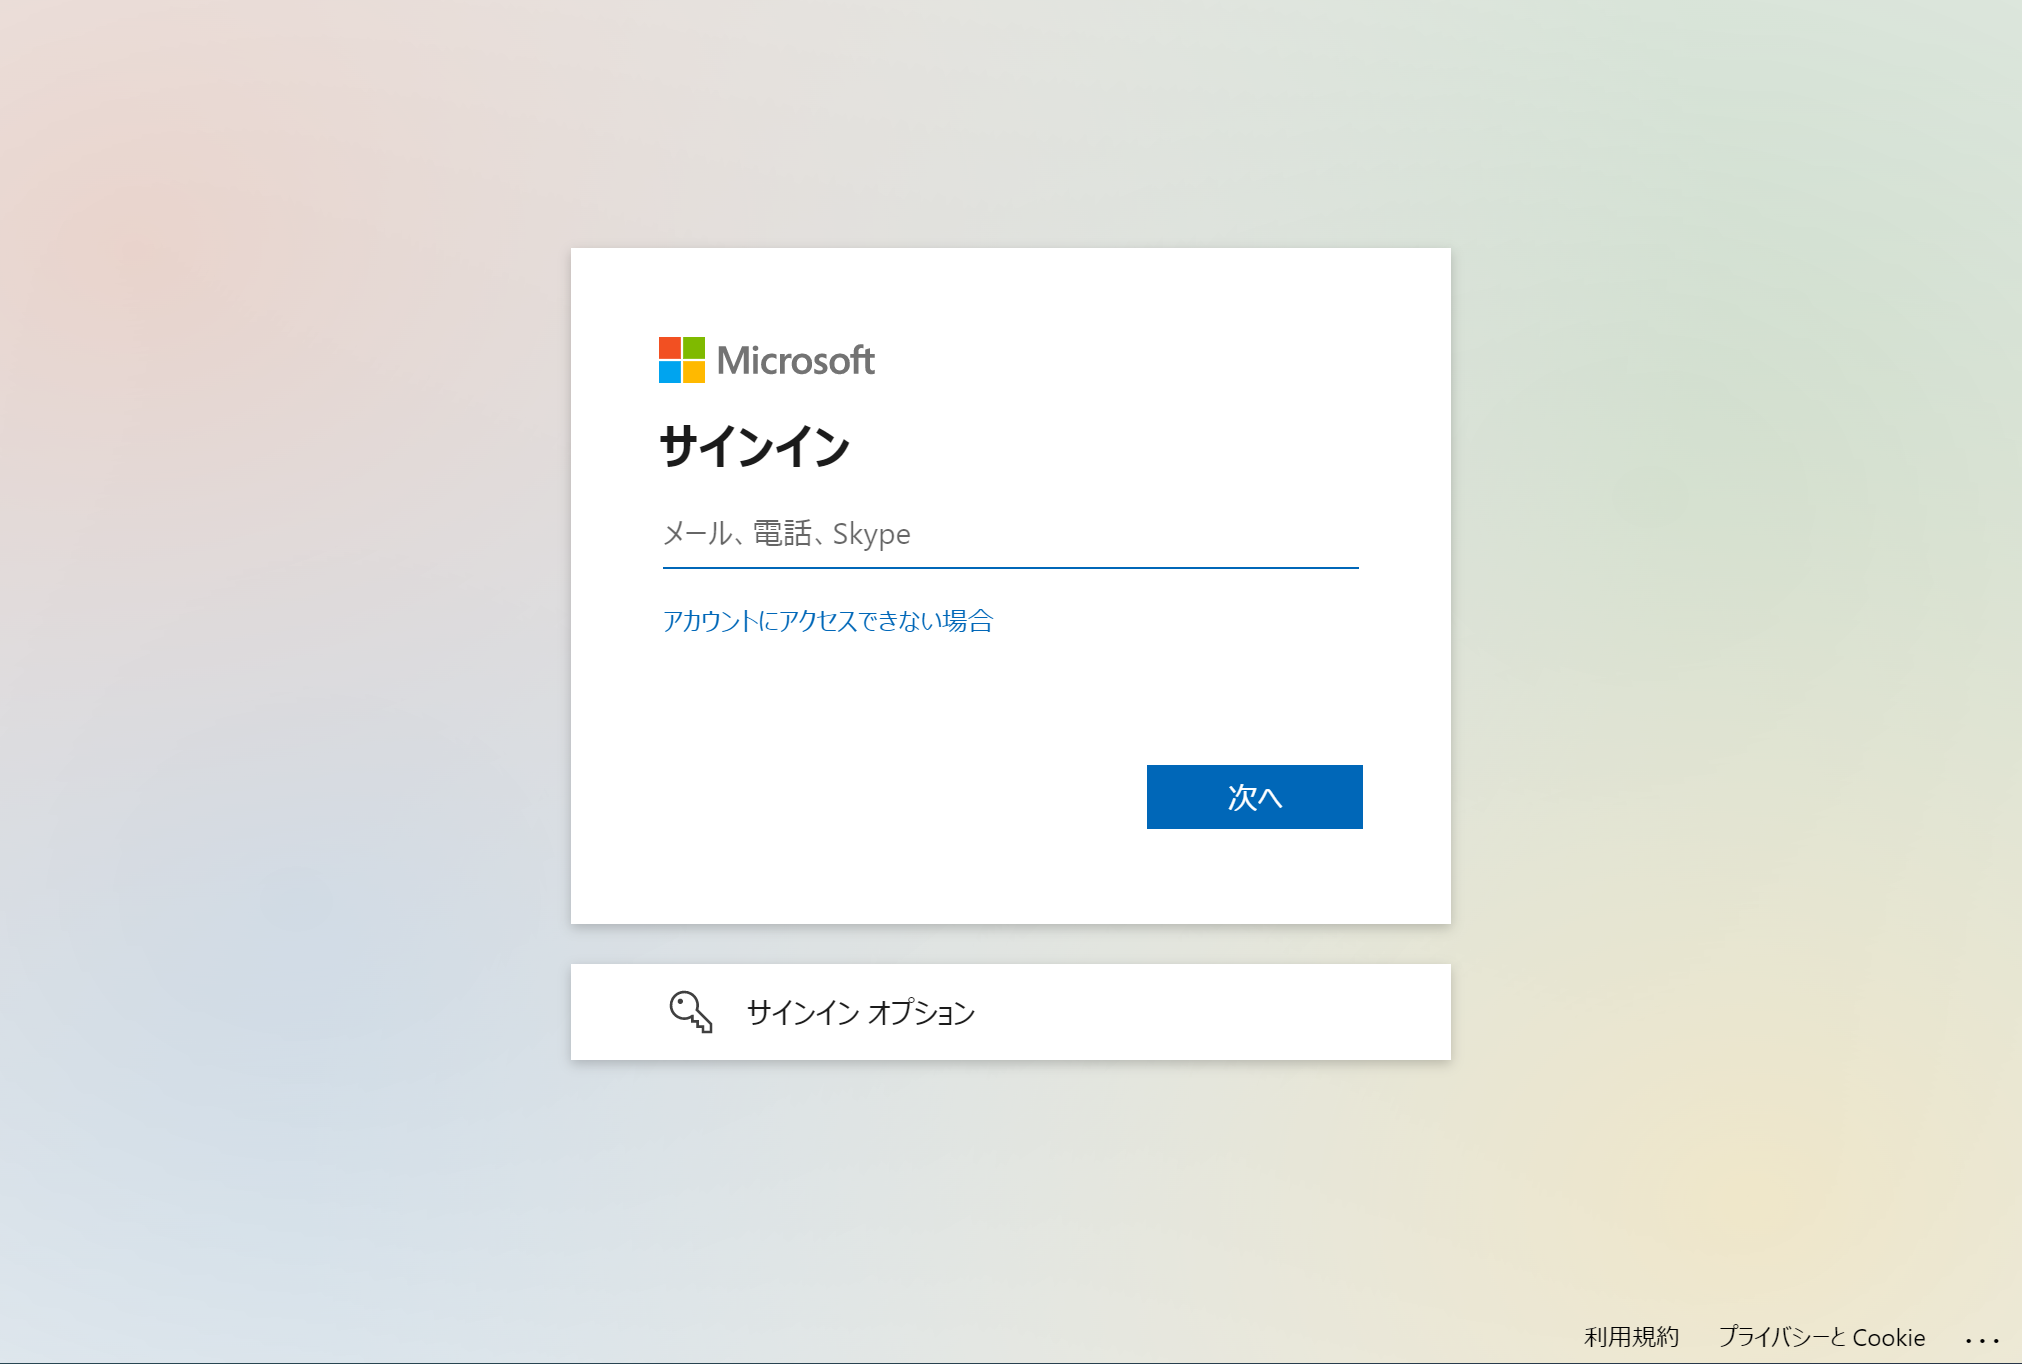The width and height of the screenshot is (2022, 1364).
Task: Click the Microsoft four-square logo
Action: click(x=682, y=360)
